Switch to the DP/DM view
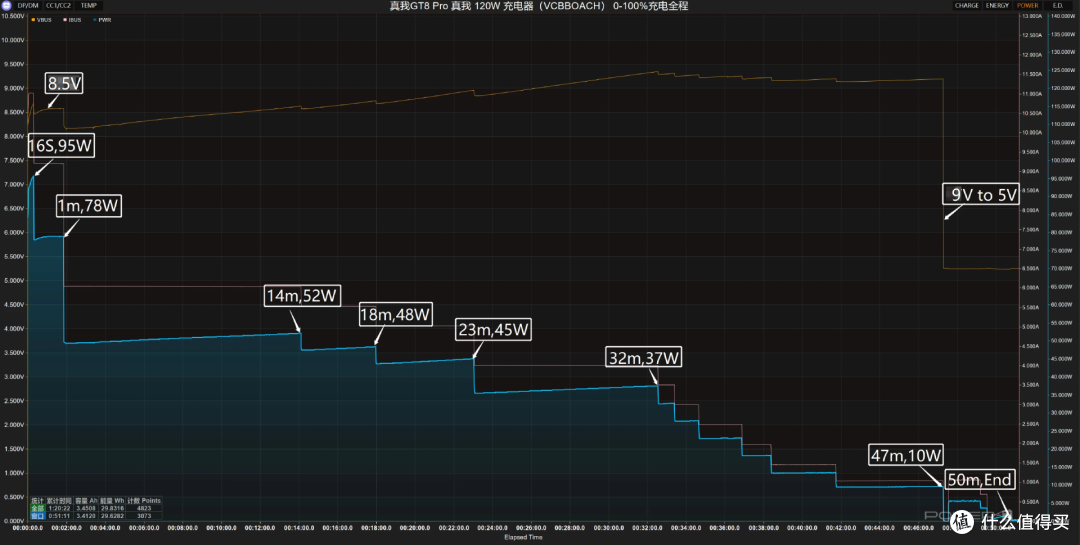The image size is (1080, 545). 28,6
